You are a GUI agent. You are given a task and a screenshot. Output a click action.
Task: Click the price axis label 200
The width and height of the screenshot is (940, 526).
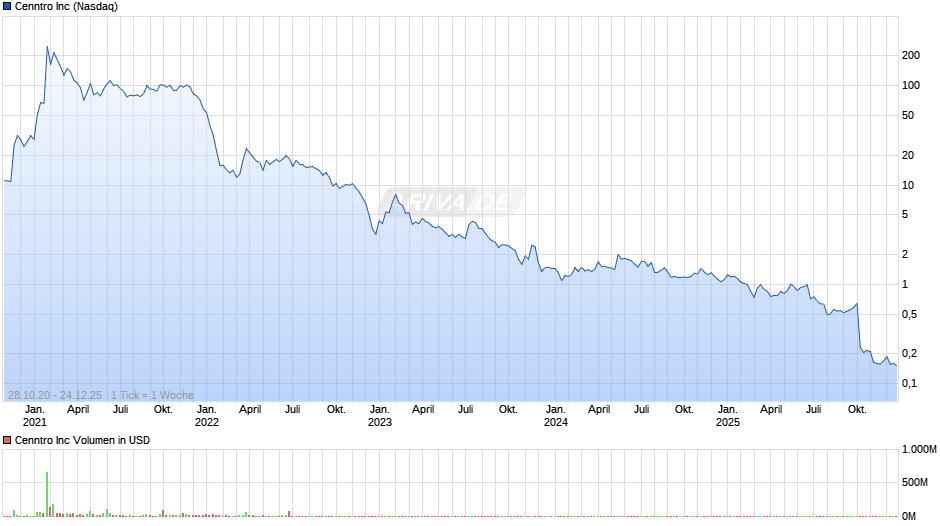point(911,55)
